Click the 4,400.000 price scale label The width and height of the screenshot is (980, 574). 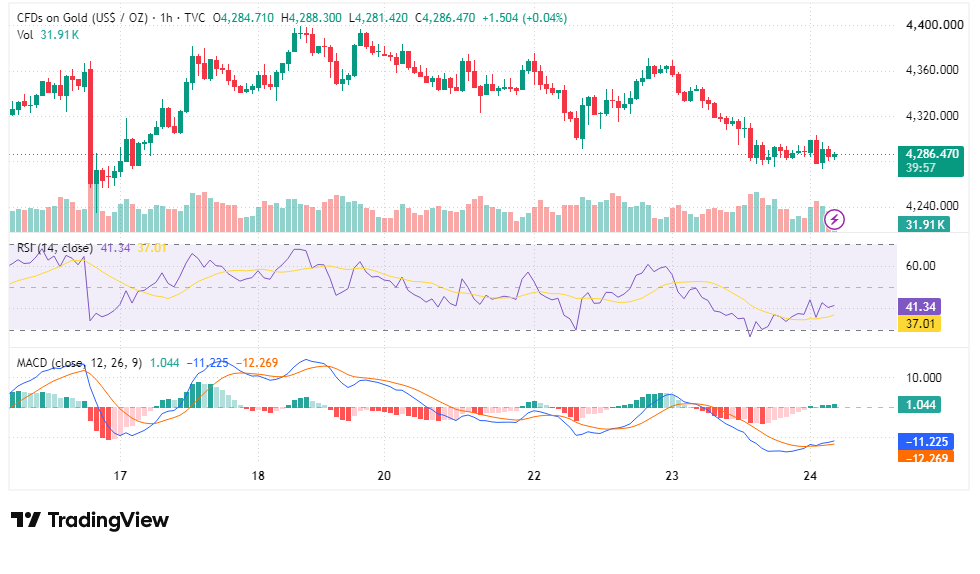[x=934, y=25]
